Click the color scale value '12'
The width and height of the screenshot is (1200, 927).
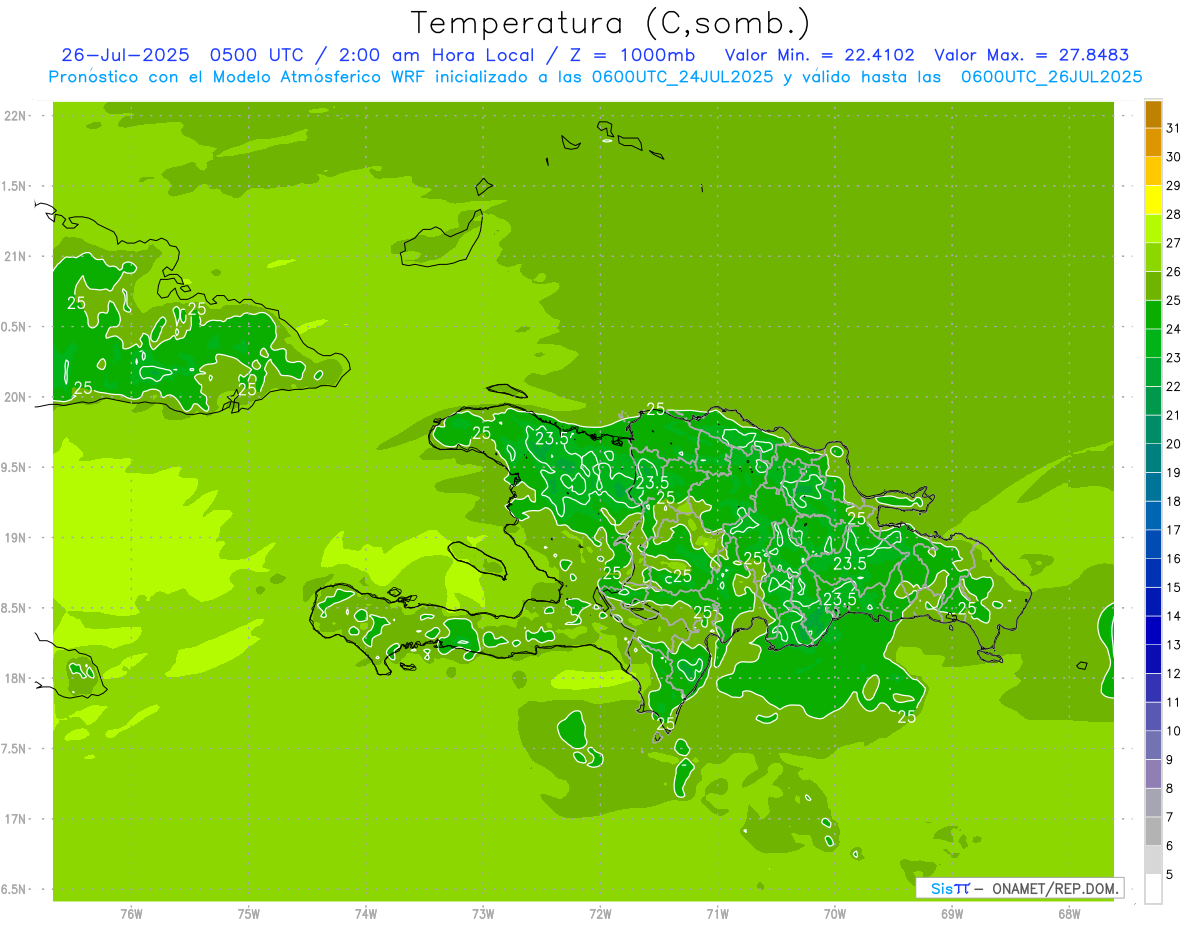pos(1173,674)
